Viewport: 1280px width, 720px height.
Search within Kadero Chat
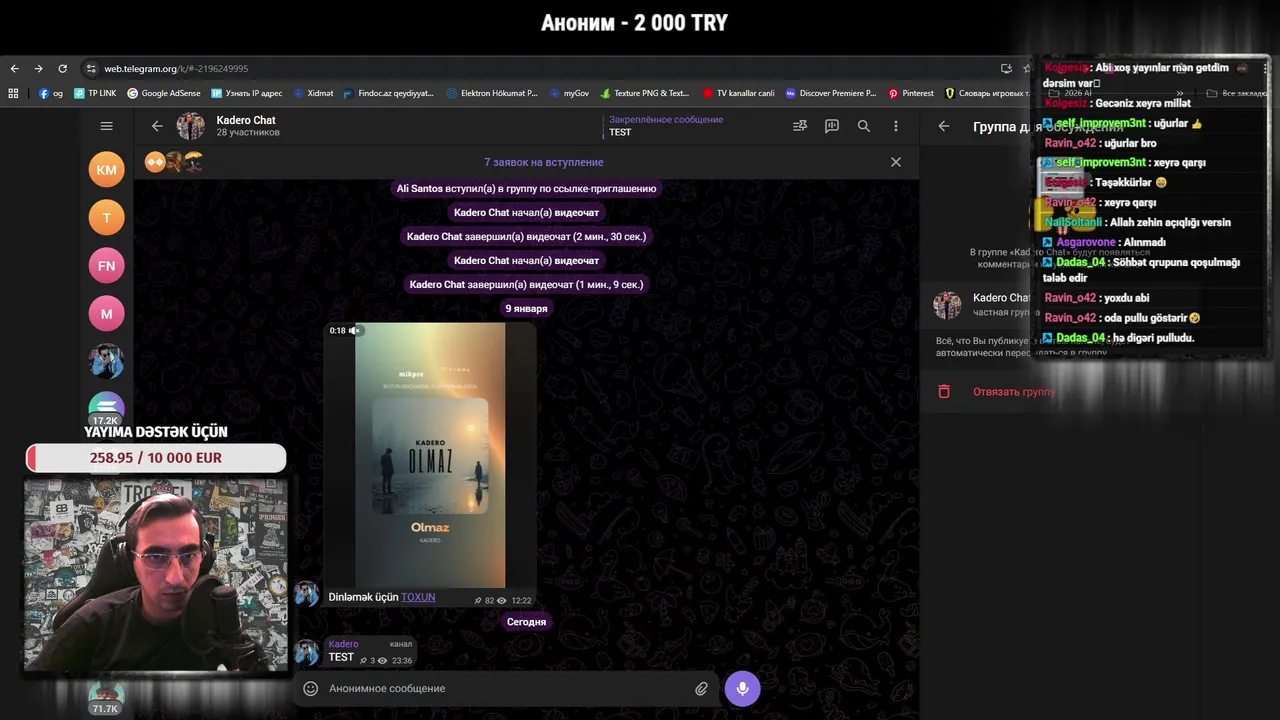coord(864,126)
